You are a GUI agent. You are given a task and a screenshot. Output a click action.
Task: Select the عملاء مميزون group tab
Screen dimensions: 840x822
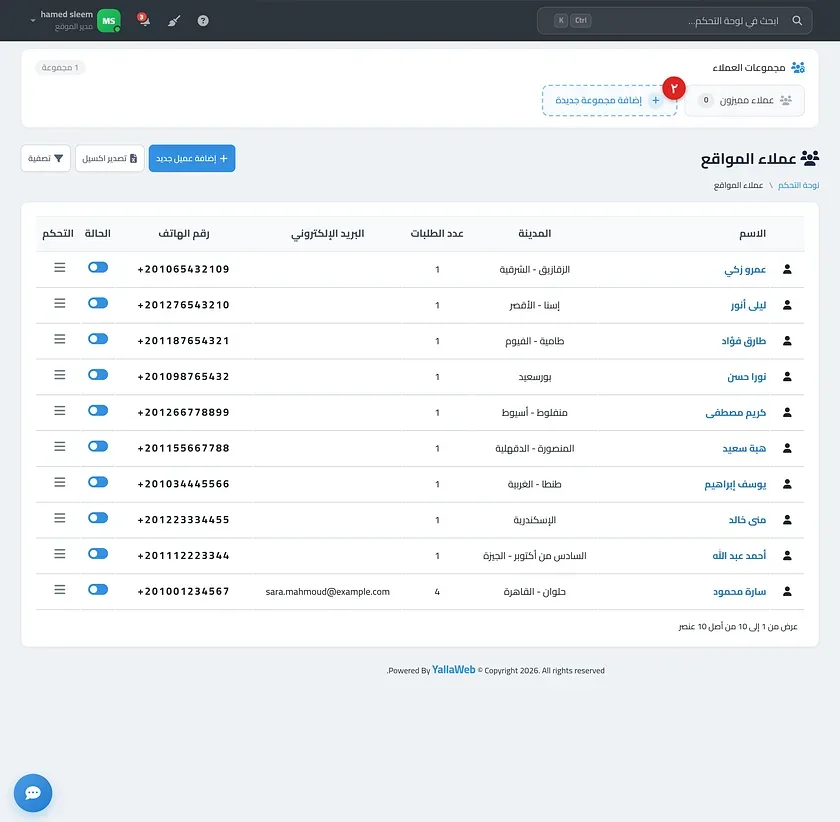[745, 100]
